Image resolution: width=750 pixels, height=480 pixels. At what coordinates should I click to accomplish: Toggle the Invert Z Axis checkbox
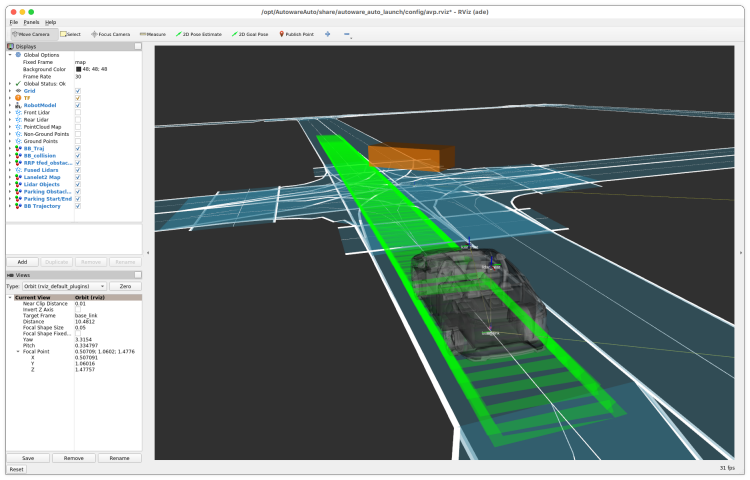pyautogui.click(x=78, y=309)
